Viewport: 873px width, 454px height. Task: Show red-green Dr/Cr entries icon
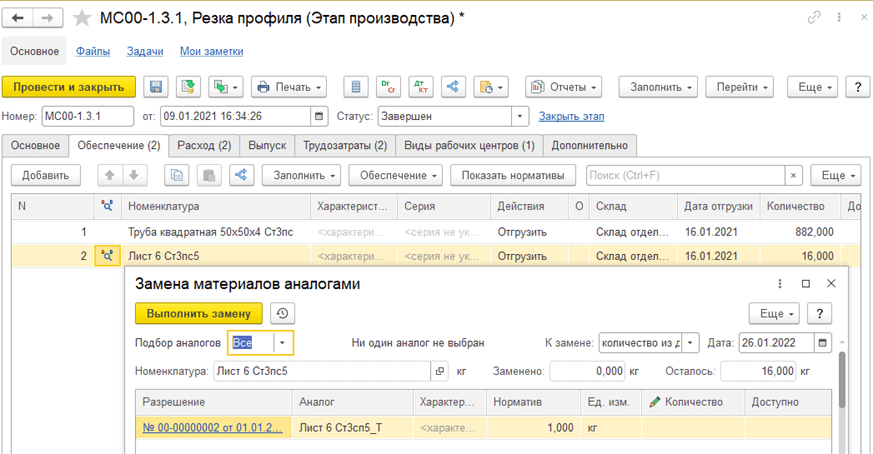(388, 87)
